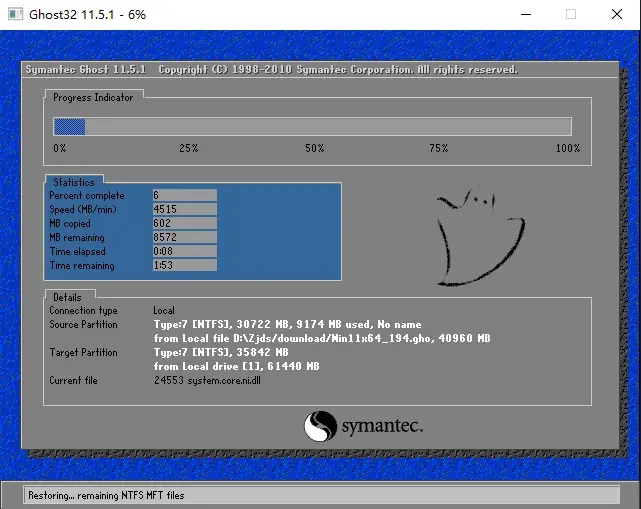
Task: Click the 50% progress scale label
Action: 314,148
